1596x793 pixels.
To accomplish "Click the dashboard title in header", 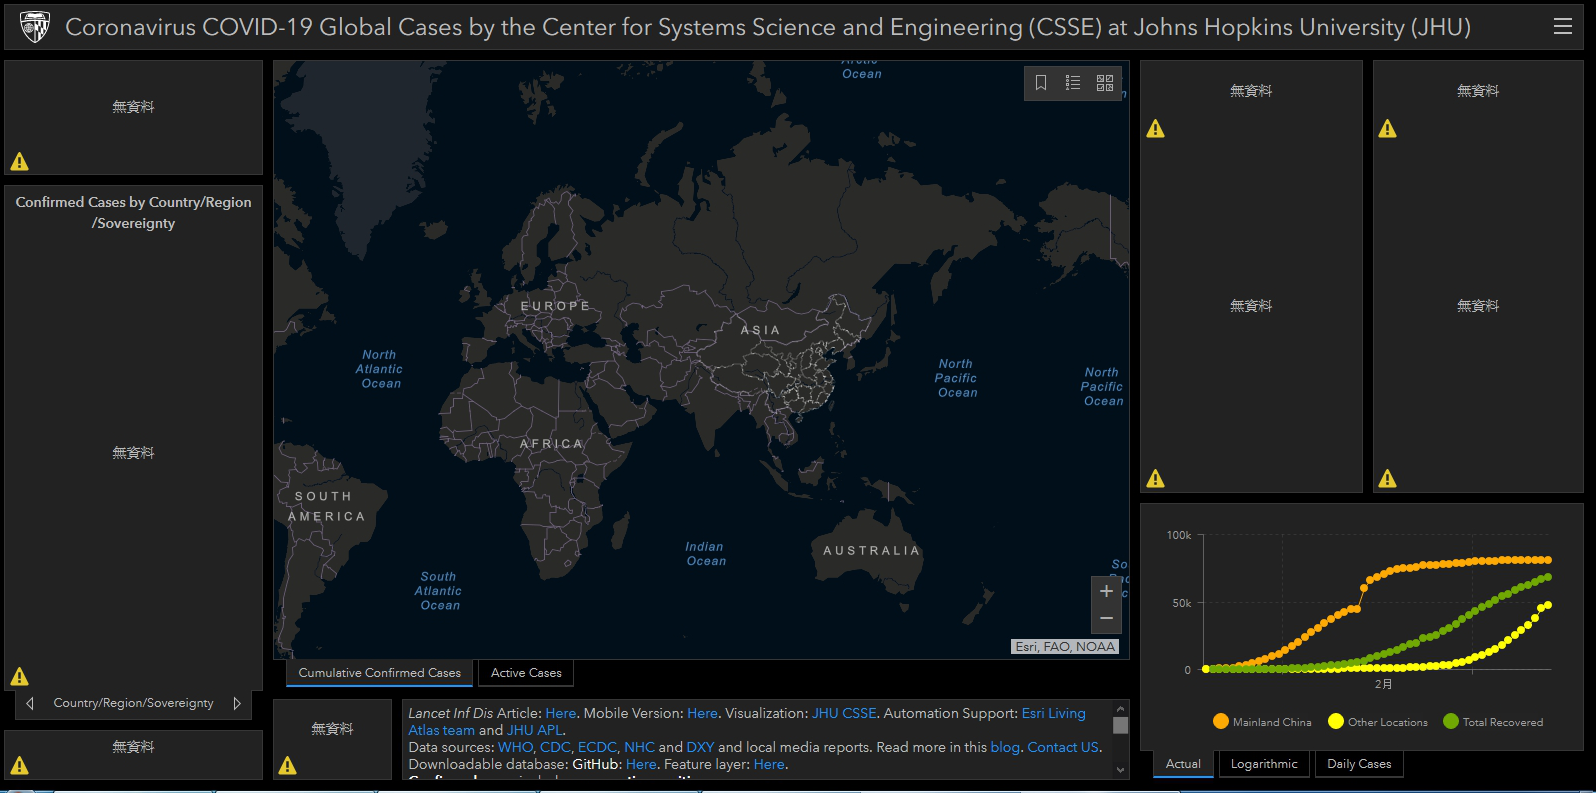I will click(768, 27).
